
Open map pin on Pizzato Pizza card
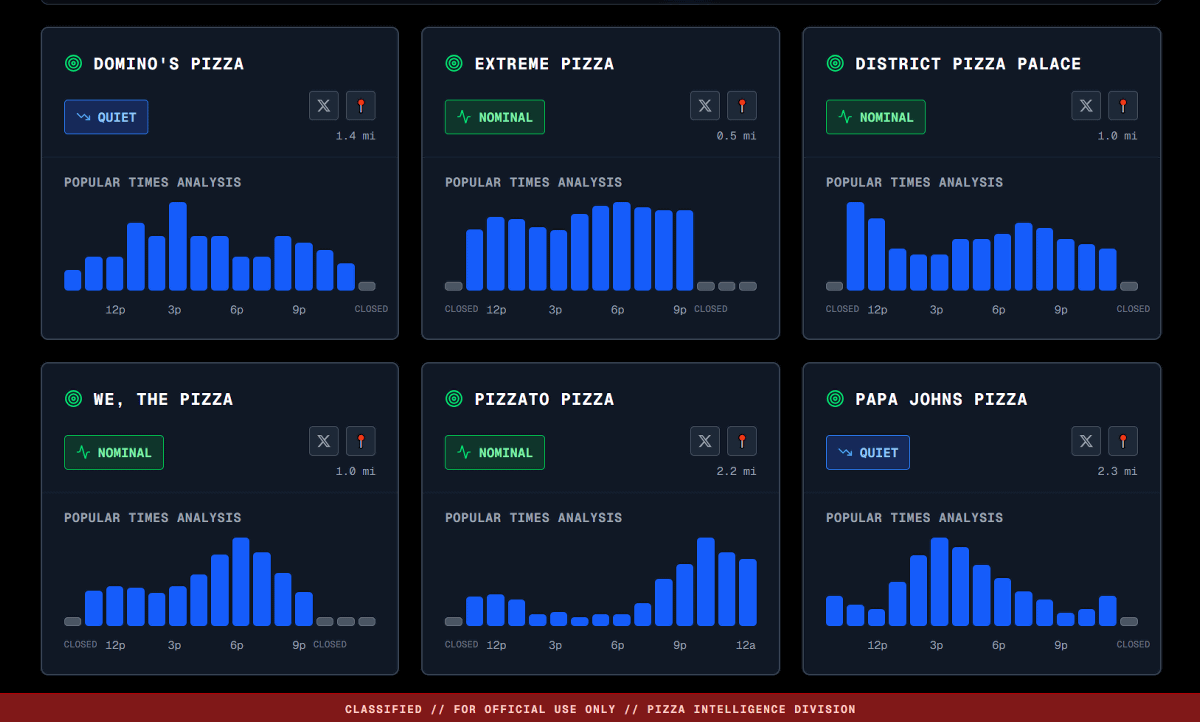(x=742, y=441)
